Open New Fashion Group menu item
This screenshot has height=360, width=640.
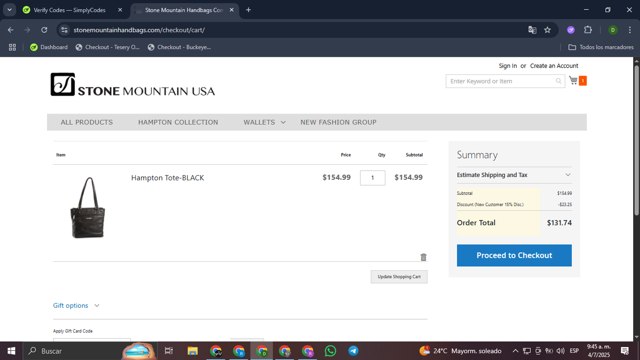tap(338, 122)
